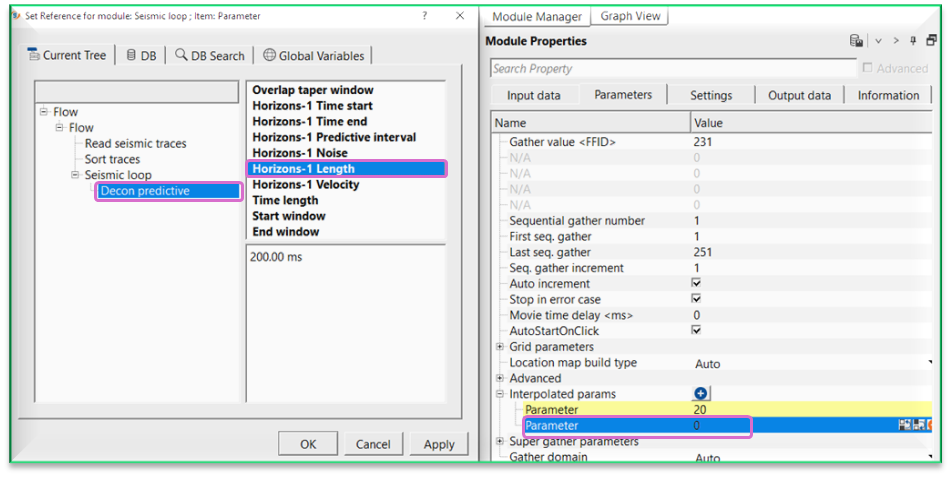The width and height of the screenshot is (951, 477).
Task: Expand the Grid parameters group
Action: tap(500, 347)
